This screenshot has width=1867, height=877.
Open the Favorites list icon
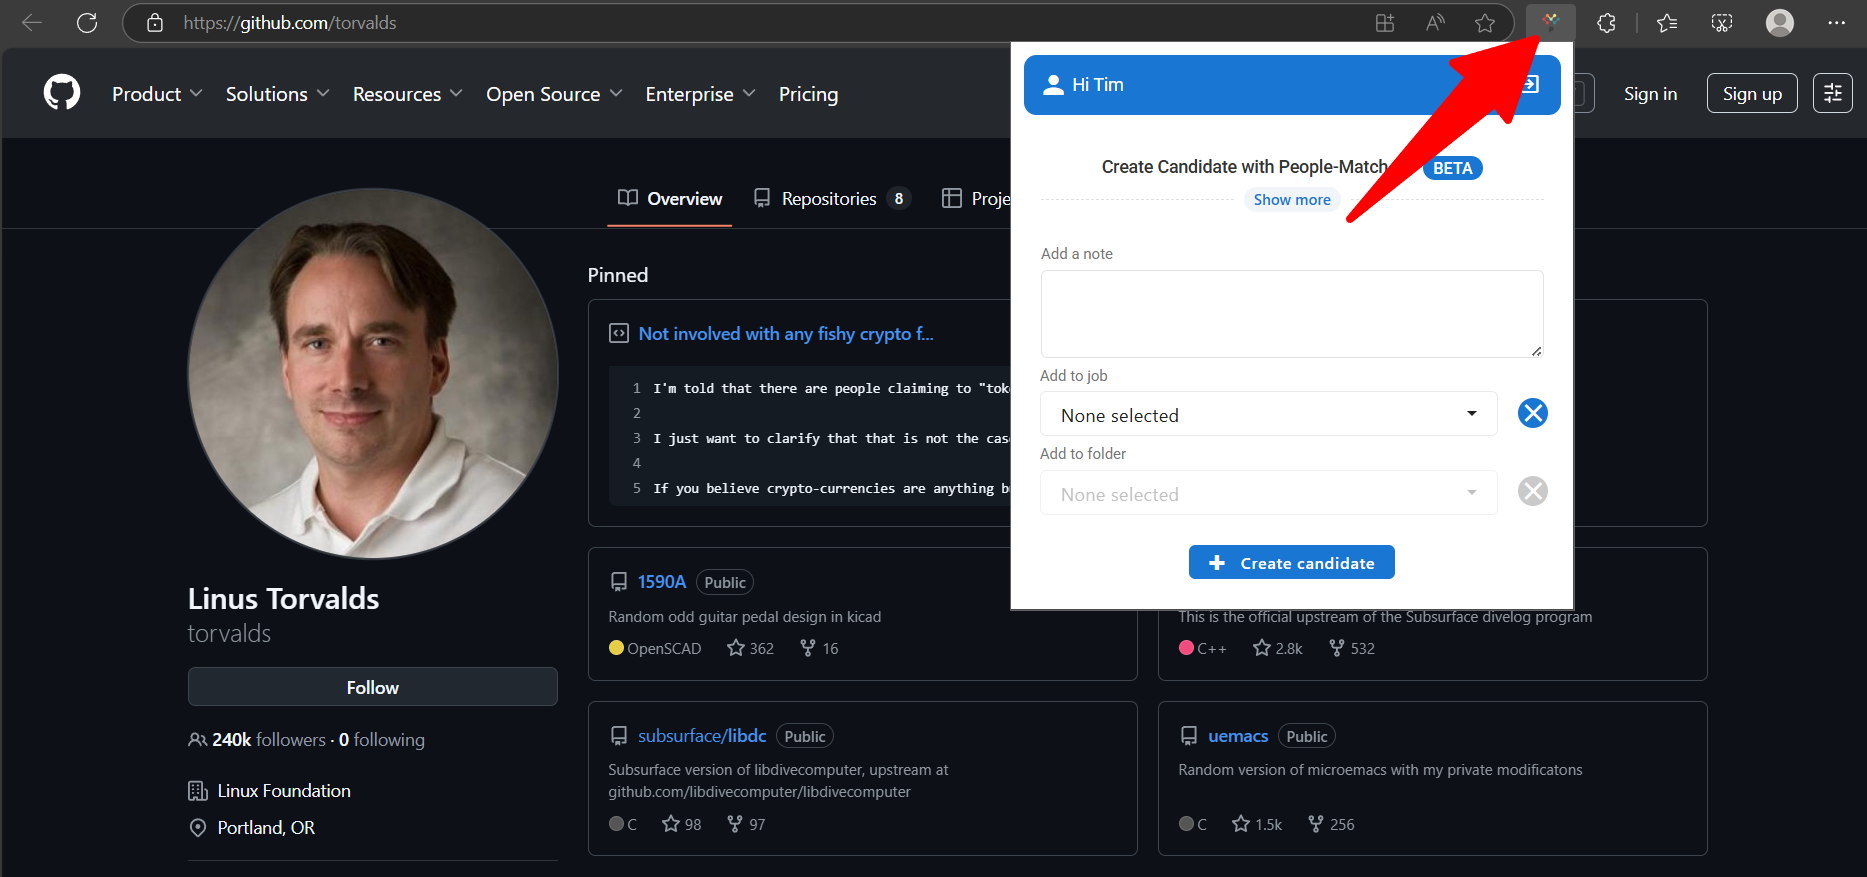click(x=1667, y=23)
